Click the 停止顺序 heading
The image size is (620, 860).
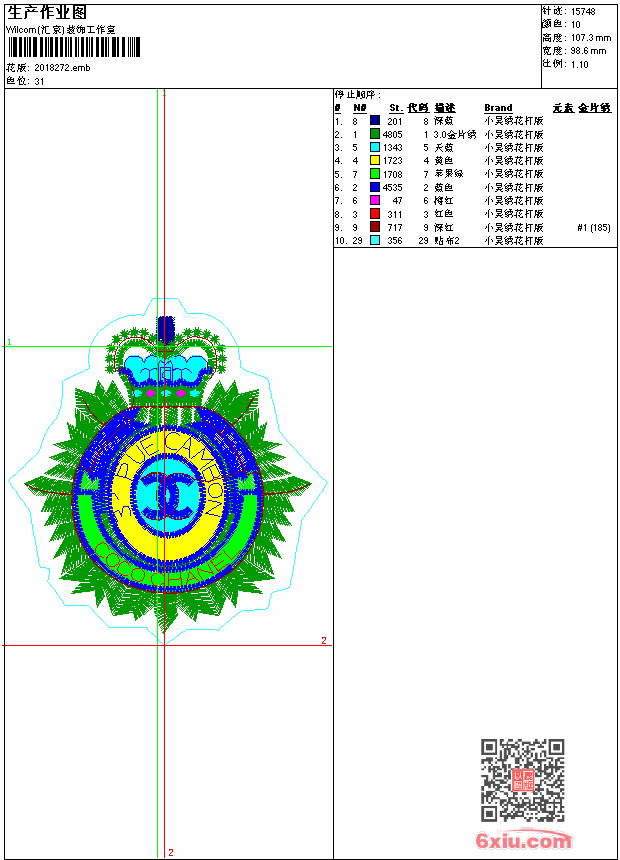tap(357, 94)
